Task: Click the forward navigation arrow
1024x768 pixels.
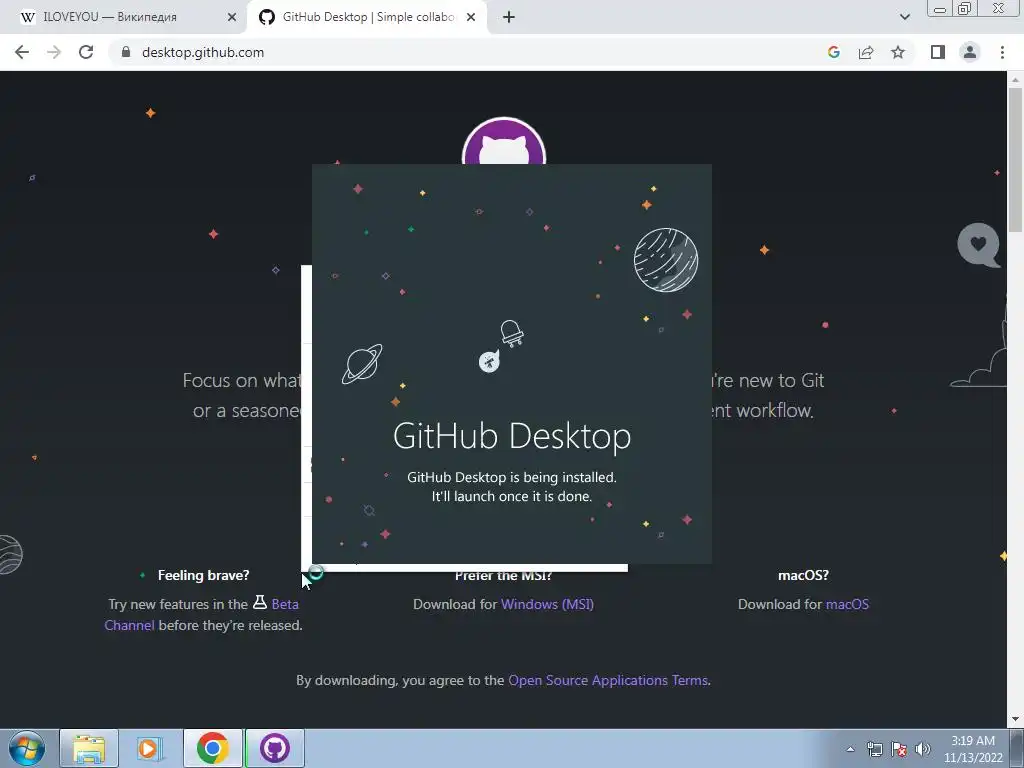Action: click(54, 52)
